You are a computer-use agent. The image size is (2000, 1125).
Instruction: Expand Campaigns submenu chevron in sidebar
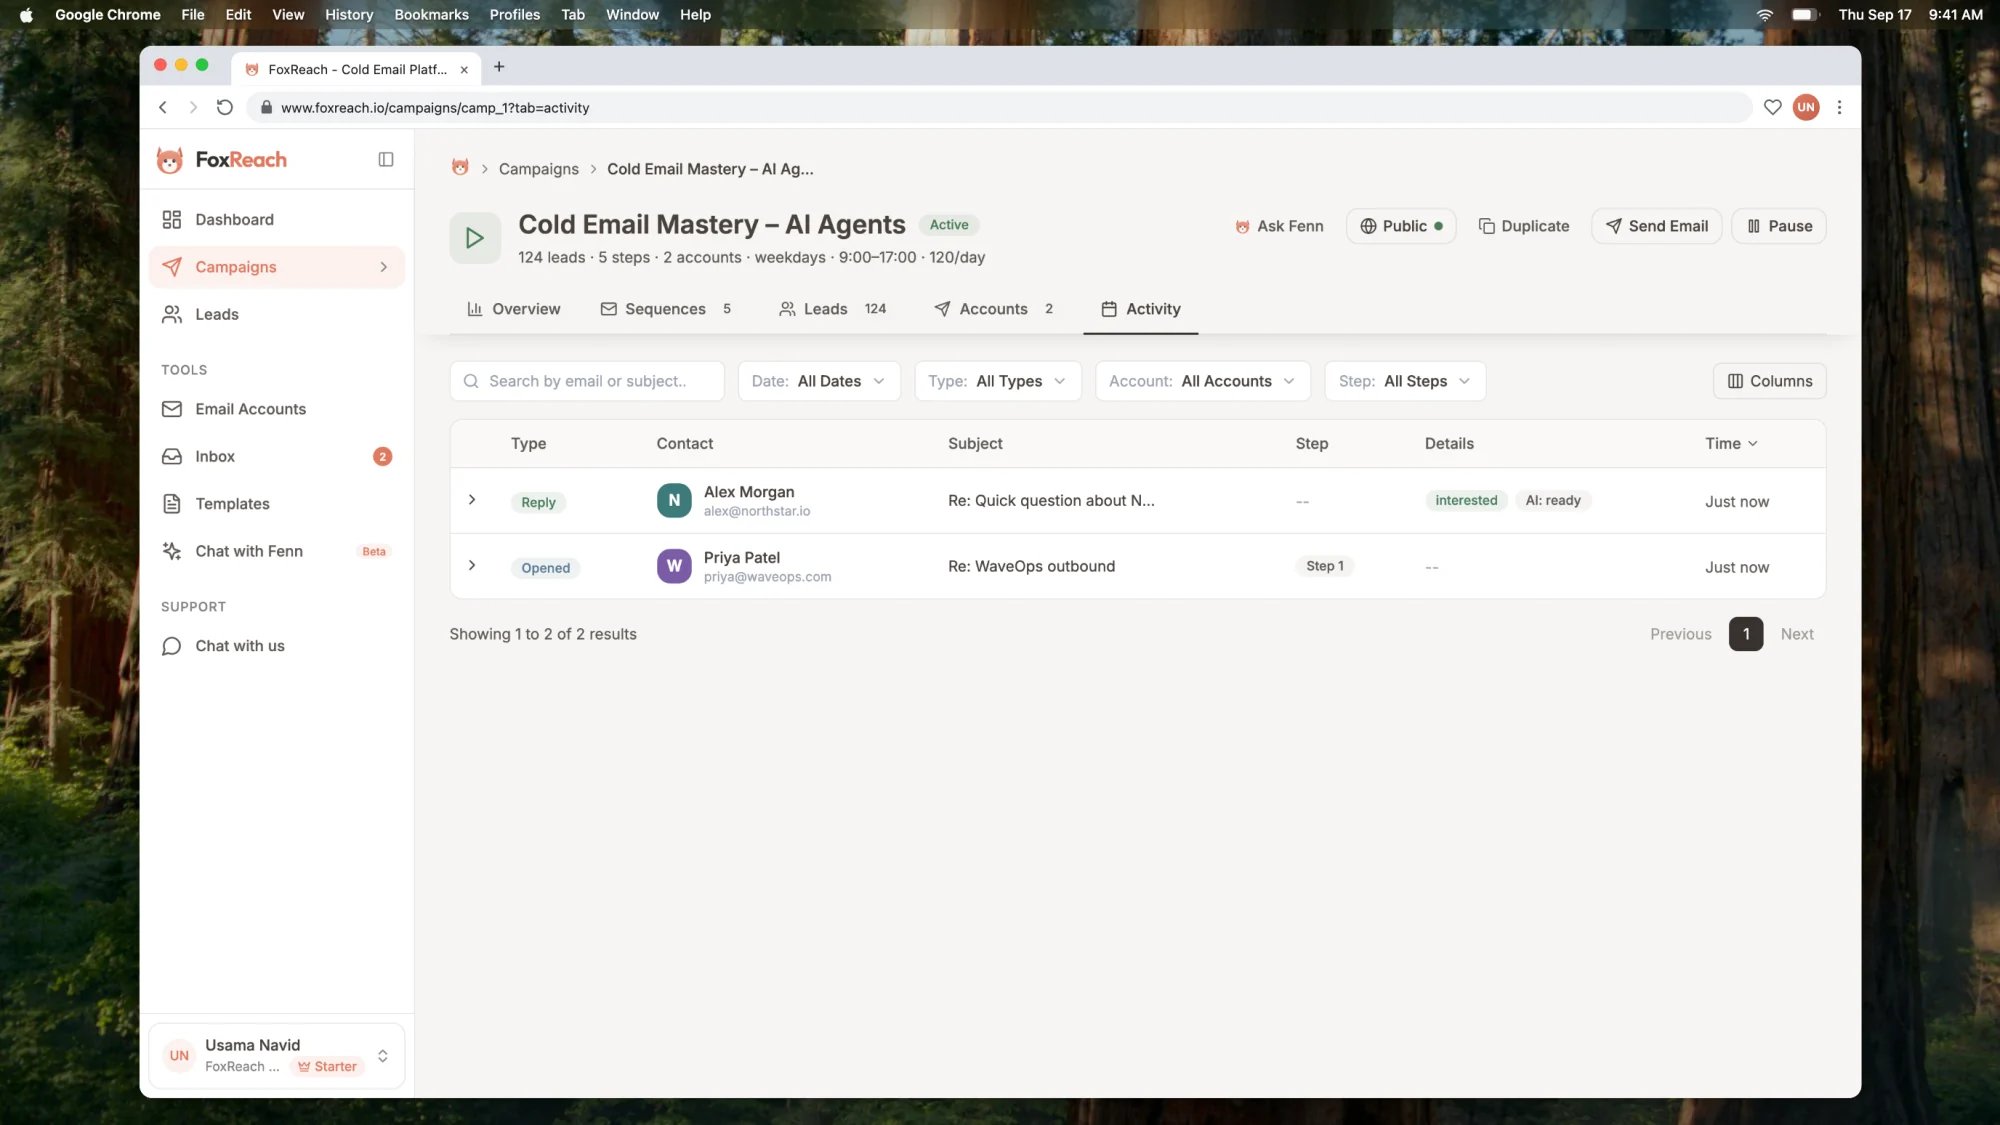click(383, 267)
